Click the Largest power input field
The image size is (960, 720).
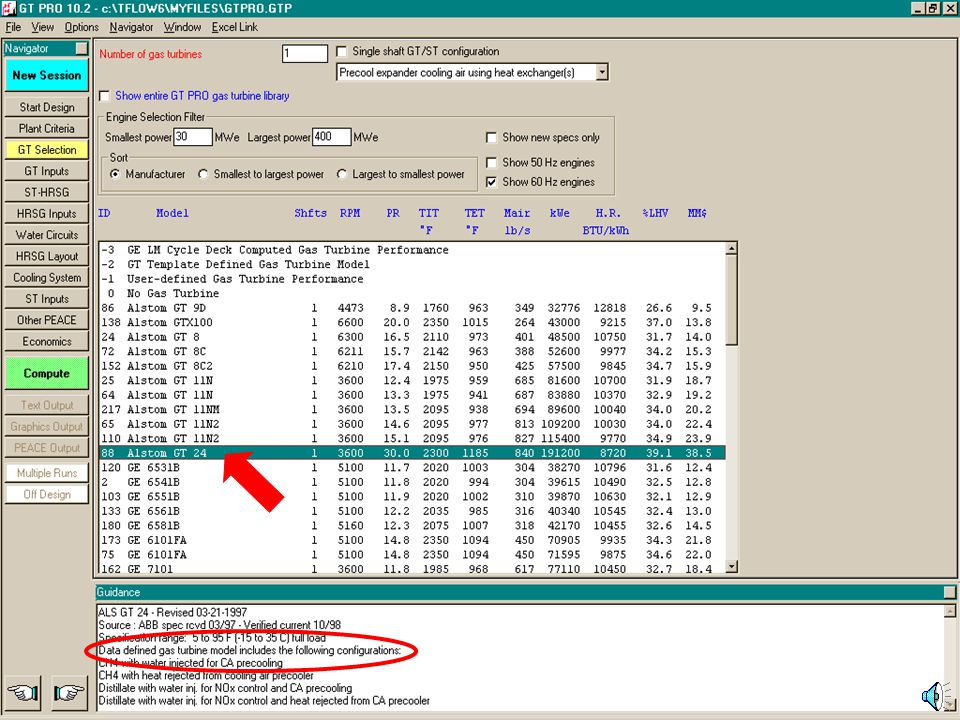[x=331, y=137]
